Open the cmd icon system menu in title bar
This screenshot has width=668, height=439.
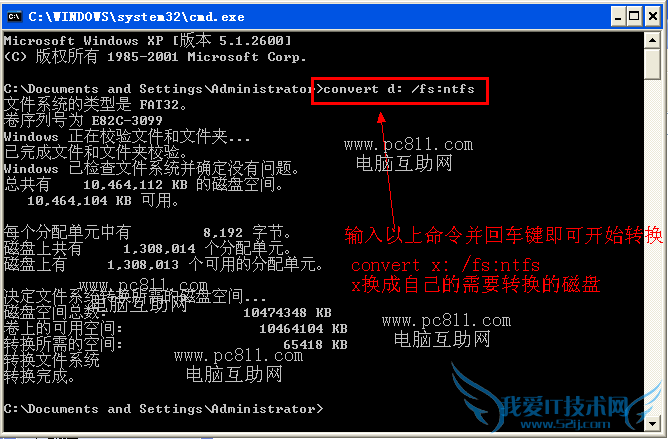coord(14,17)
